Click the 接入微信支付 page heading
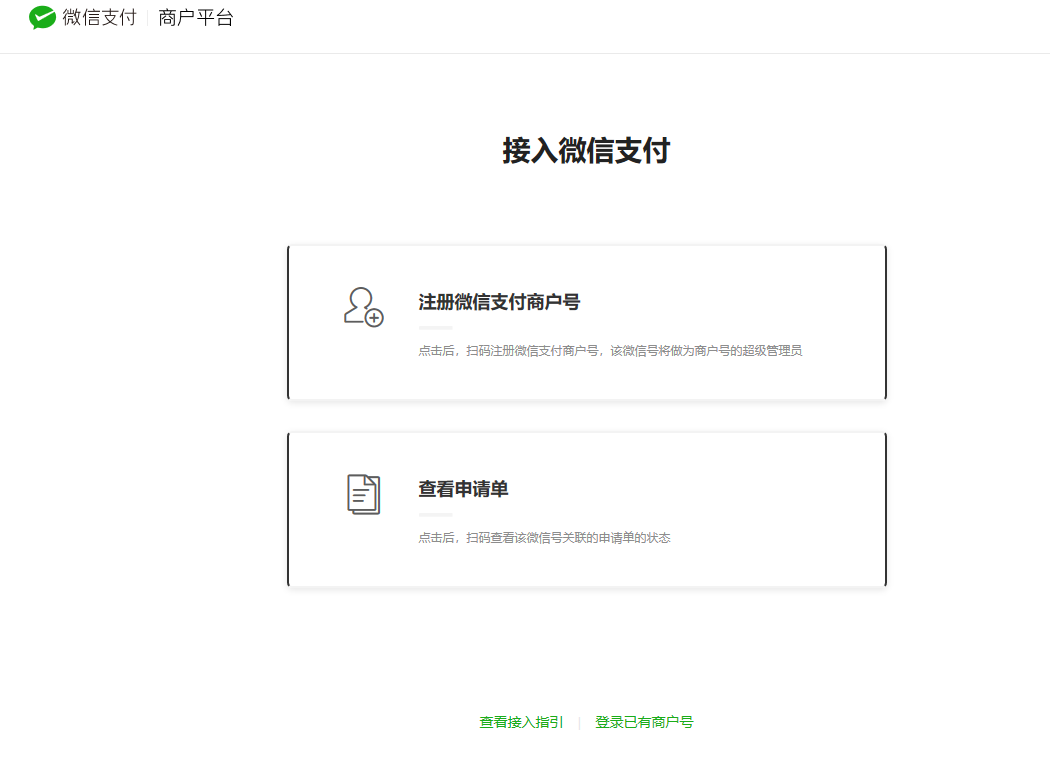This screenshot has width=1050, height=765. click(x=586, y=151)
